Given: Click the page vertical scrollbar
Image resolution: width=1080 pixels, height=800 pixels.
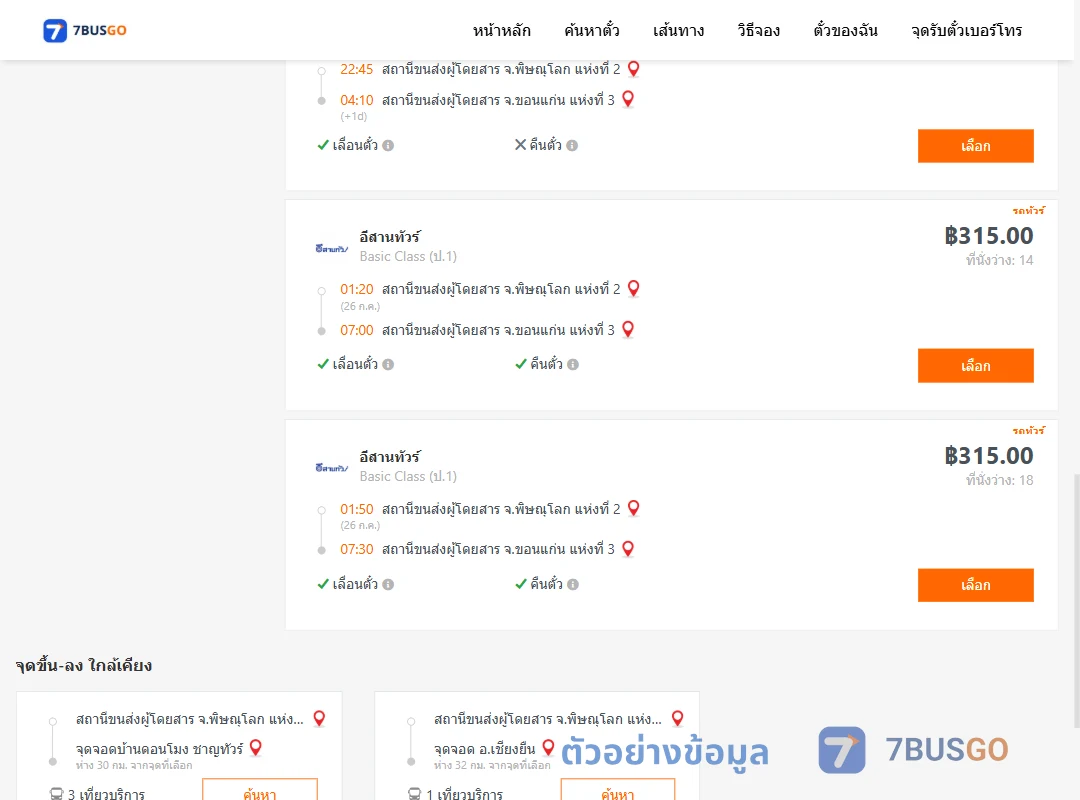Looking at the screenshot, I should (x=1076, y=599).
